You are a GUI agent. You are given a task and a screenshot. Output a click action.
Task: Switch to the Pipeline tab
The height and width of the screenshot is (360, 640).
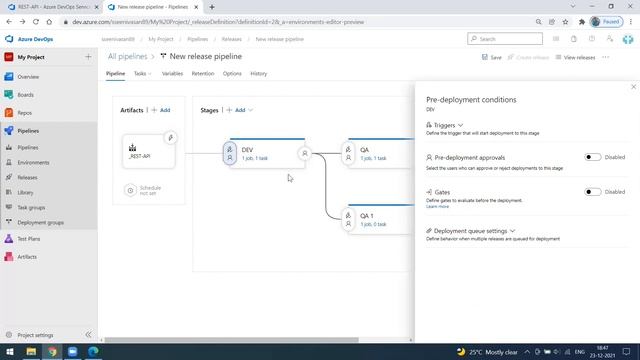116,74
